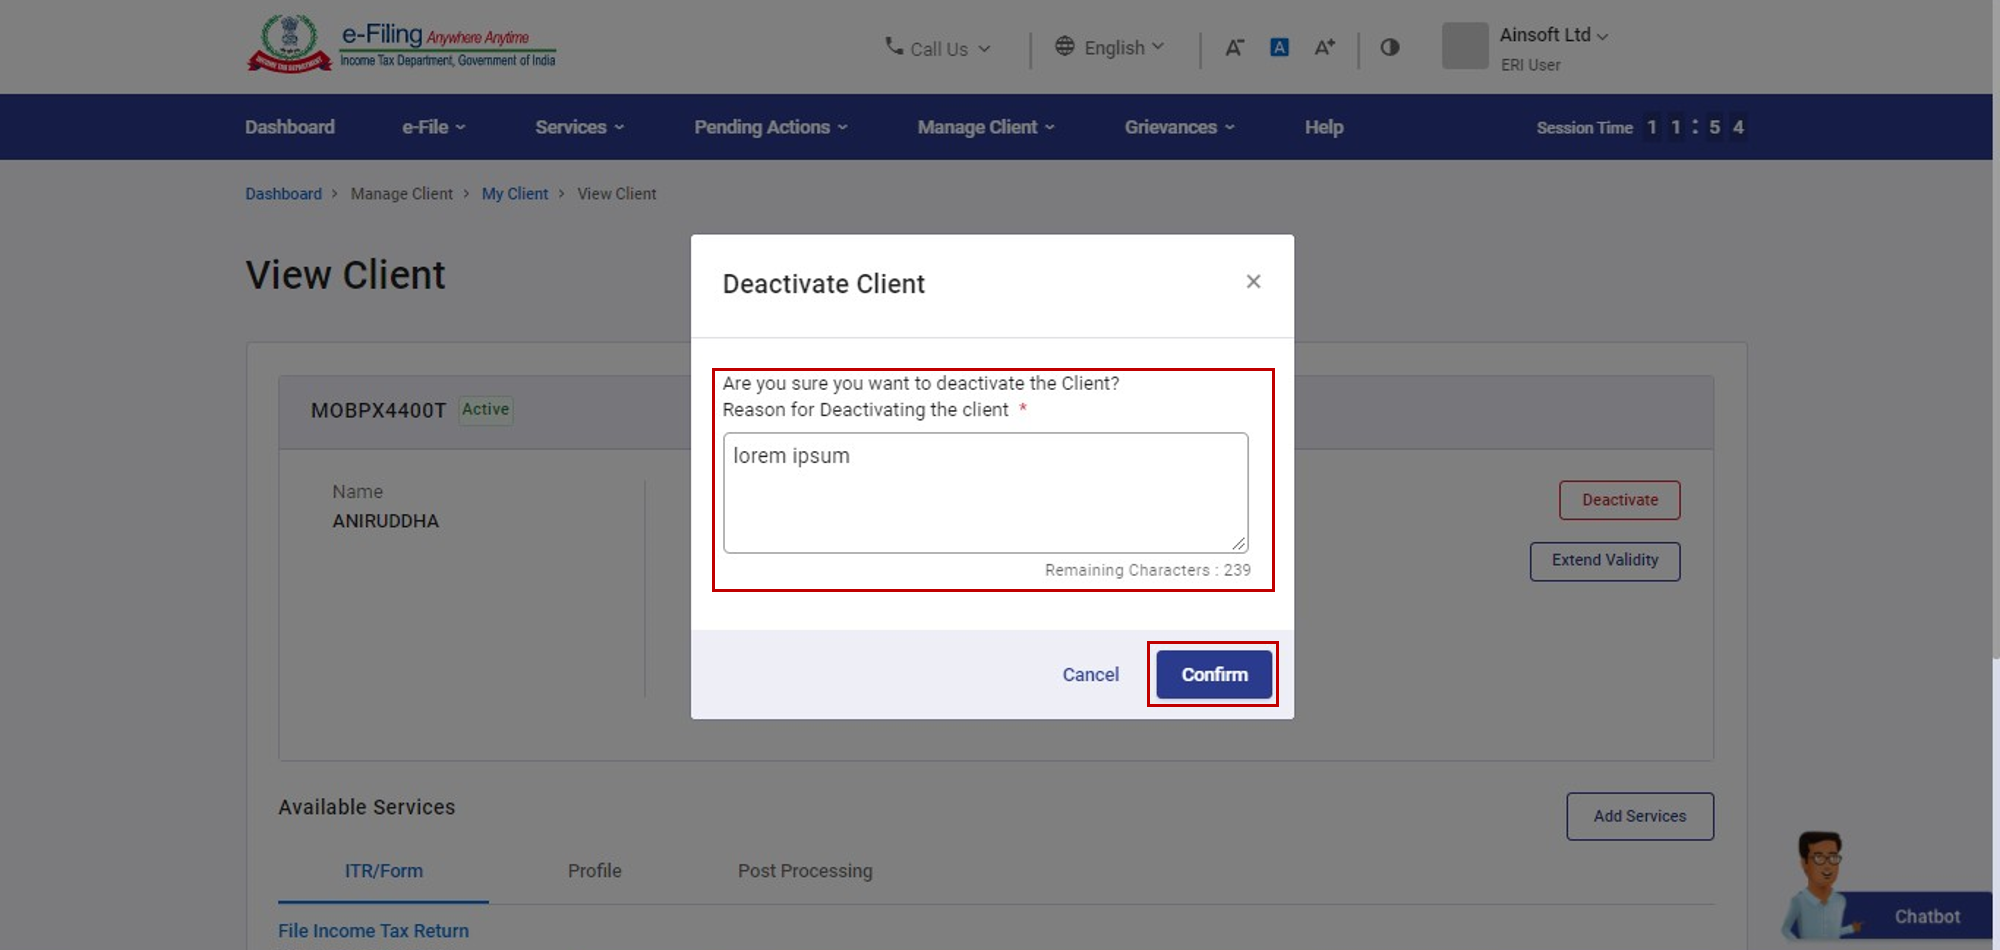Open the Manage Client menu
Screen dimensions: 2000x950
click(985, 127)
